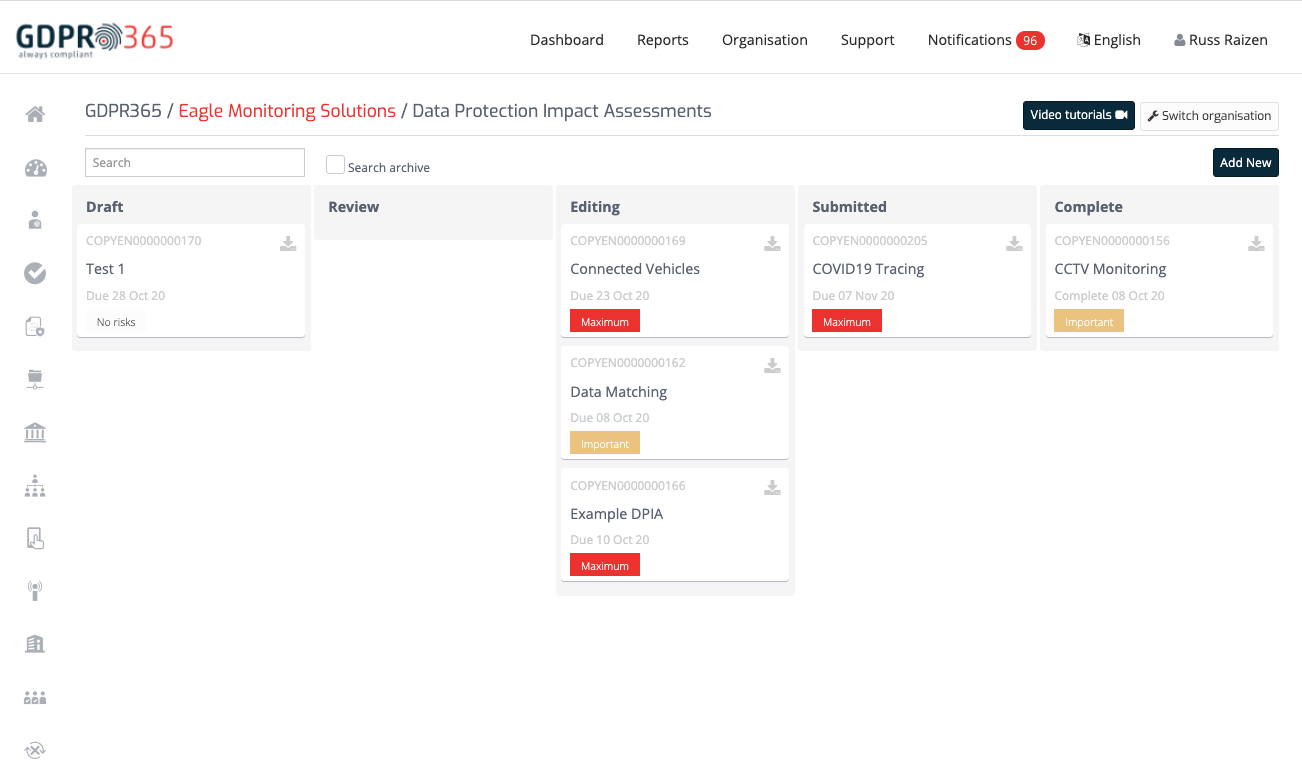Select the Complete column header
The height and width of the screenshot is (783, 1302).
click(x=1088, y=207)
